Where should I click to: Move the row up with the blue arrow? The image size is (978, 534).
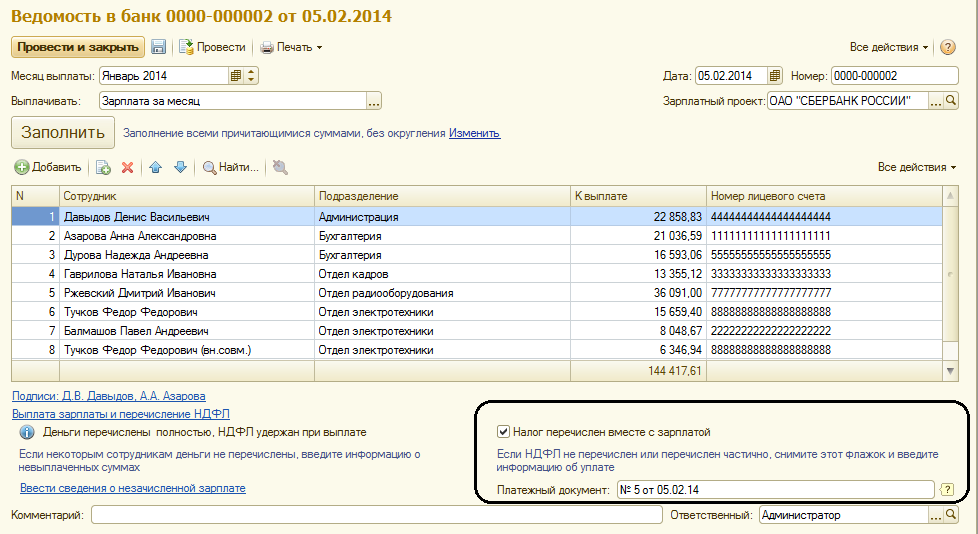pyautogui.click(x=156, y=167)
